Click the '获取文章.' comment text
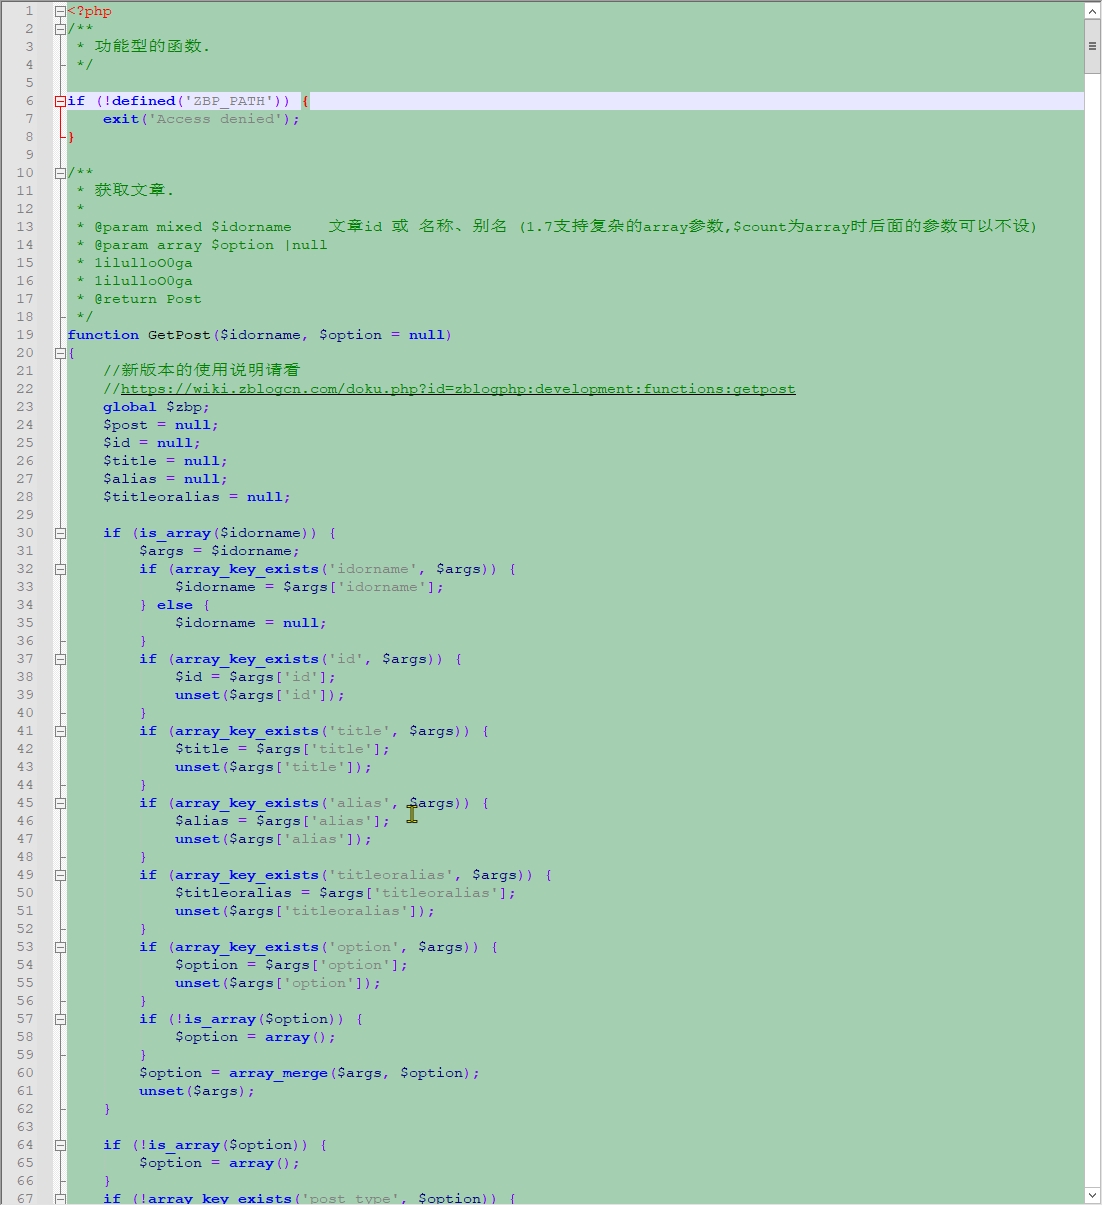Screen dimensions: 1103x1206 (134, 190)
